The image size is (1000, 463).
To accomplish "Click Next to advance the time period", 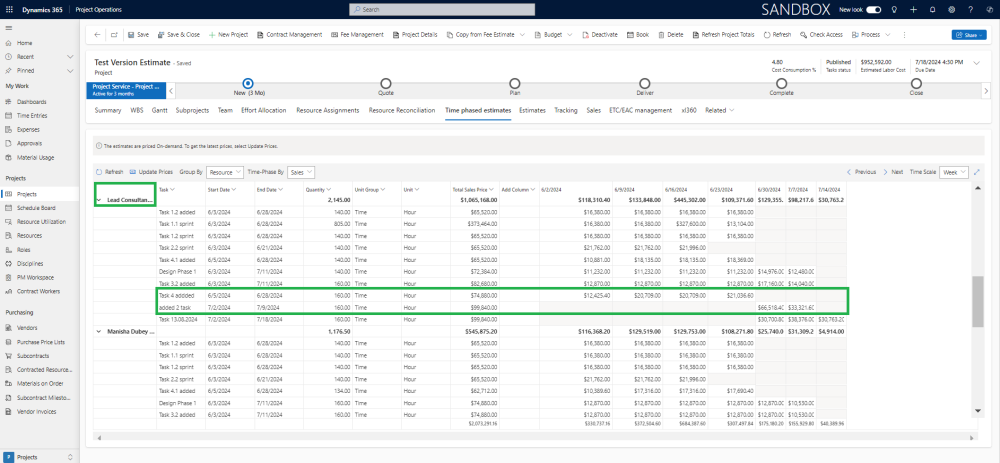I will [x=894, y=172].
